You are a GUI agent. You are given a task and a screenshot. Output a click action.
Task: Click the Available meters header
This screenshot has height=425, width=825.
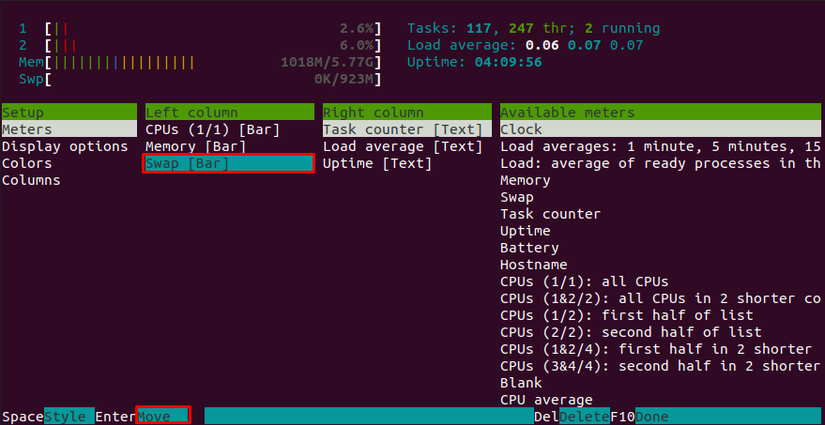(662, 113)
